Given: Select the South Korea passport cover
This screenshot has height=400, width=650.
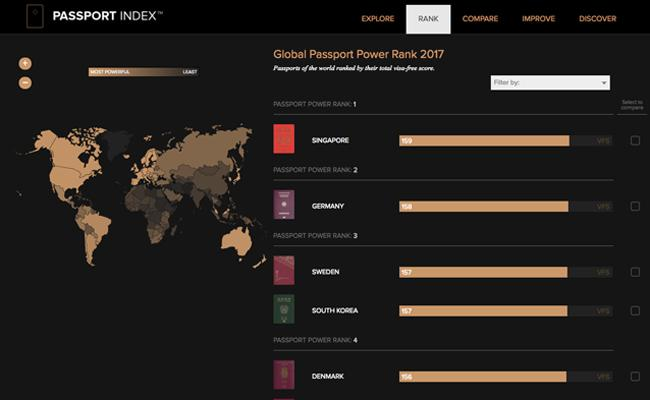Looking at the screenshot, I should tap(285, 310).
